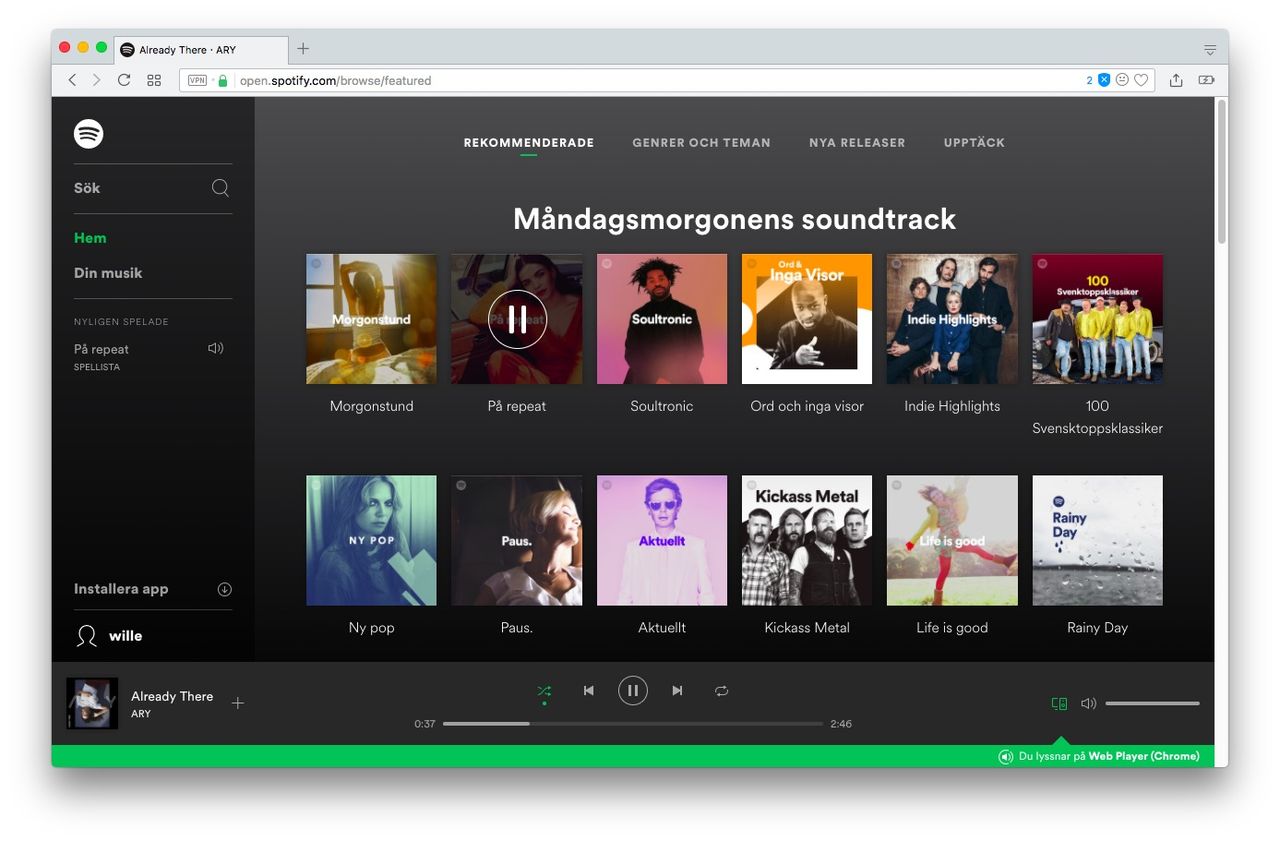
Task: Select the Already There · ARY browser tab
Action: click(202, 50)
